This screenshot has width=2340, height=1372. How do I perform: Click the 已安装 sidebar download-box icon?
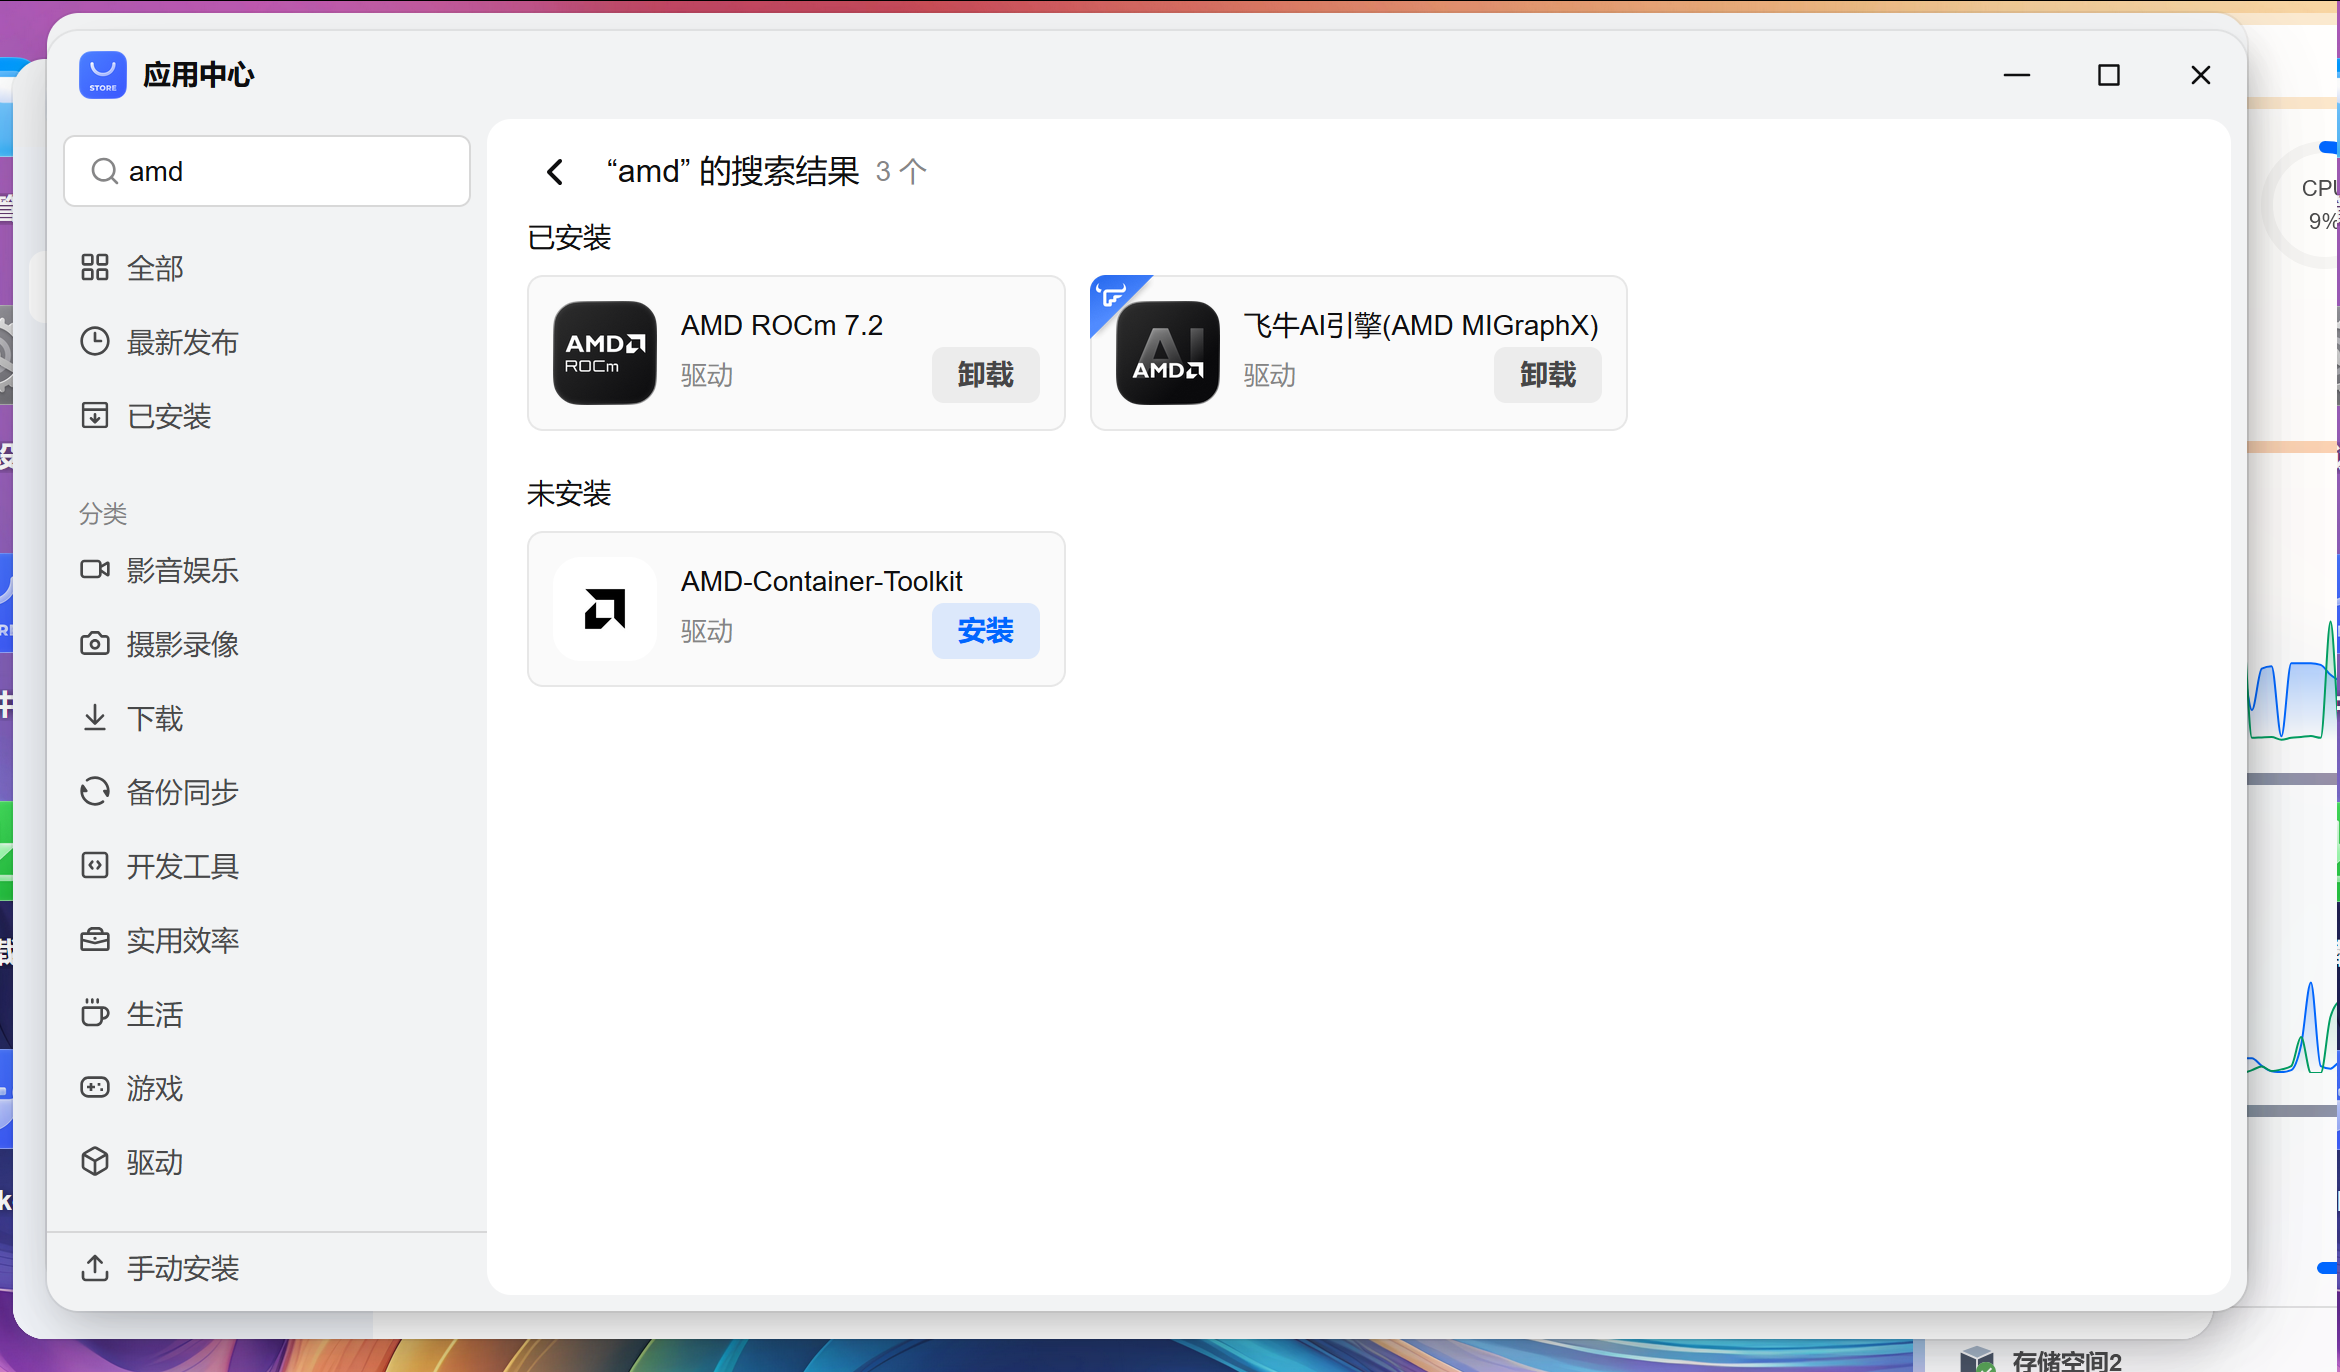tap(95, 416)
